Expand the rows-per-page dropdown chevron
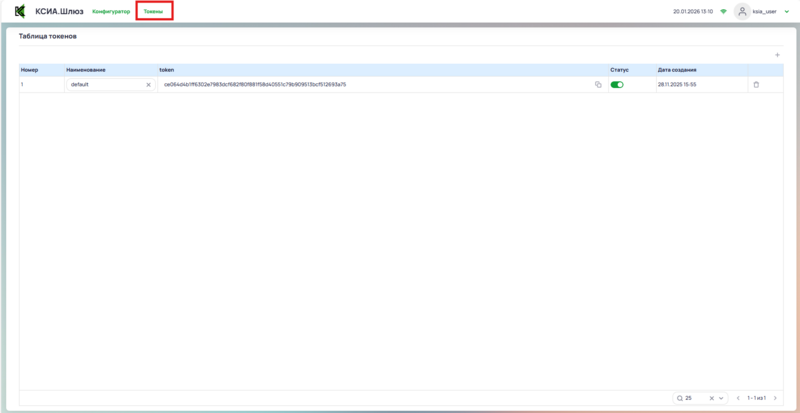Screen dimensions: 800x413 [x=721, y=398]
